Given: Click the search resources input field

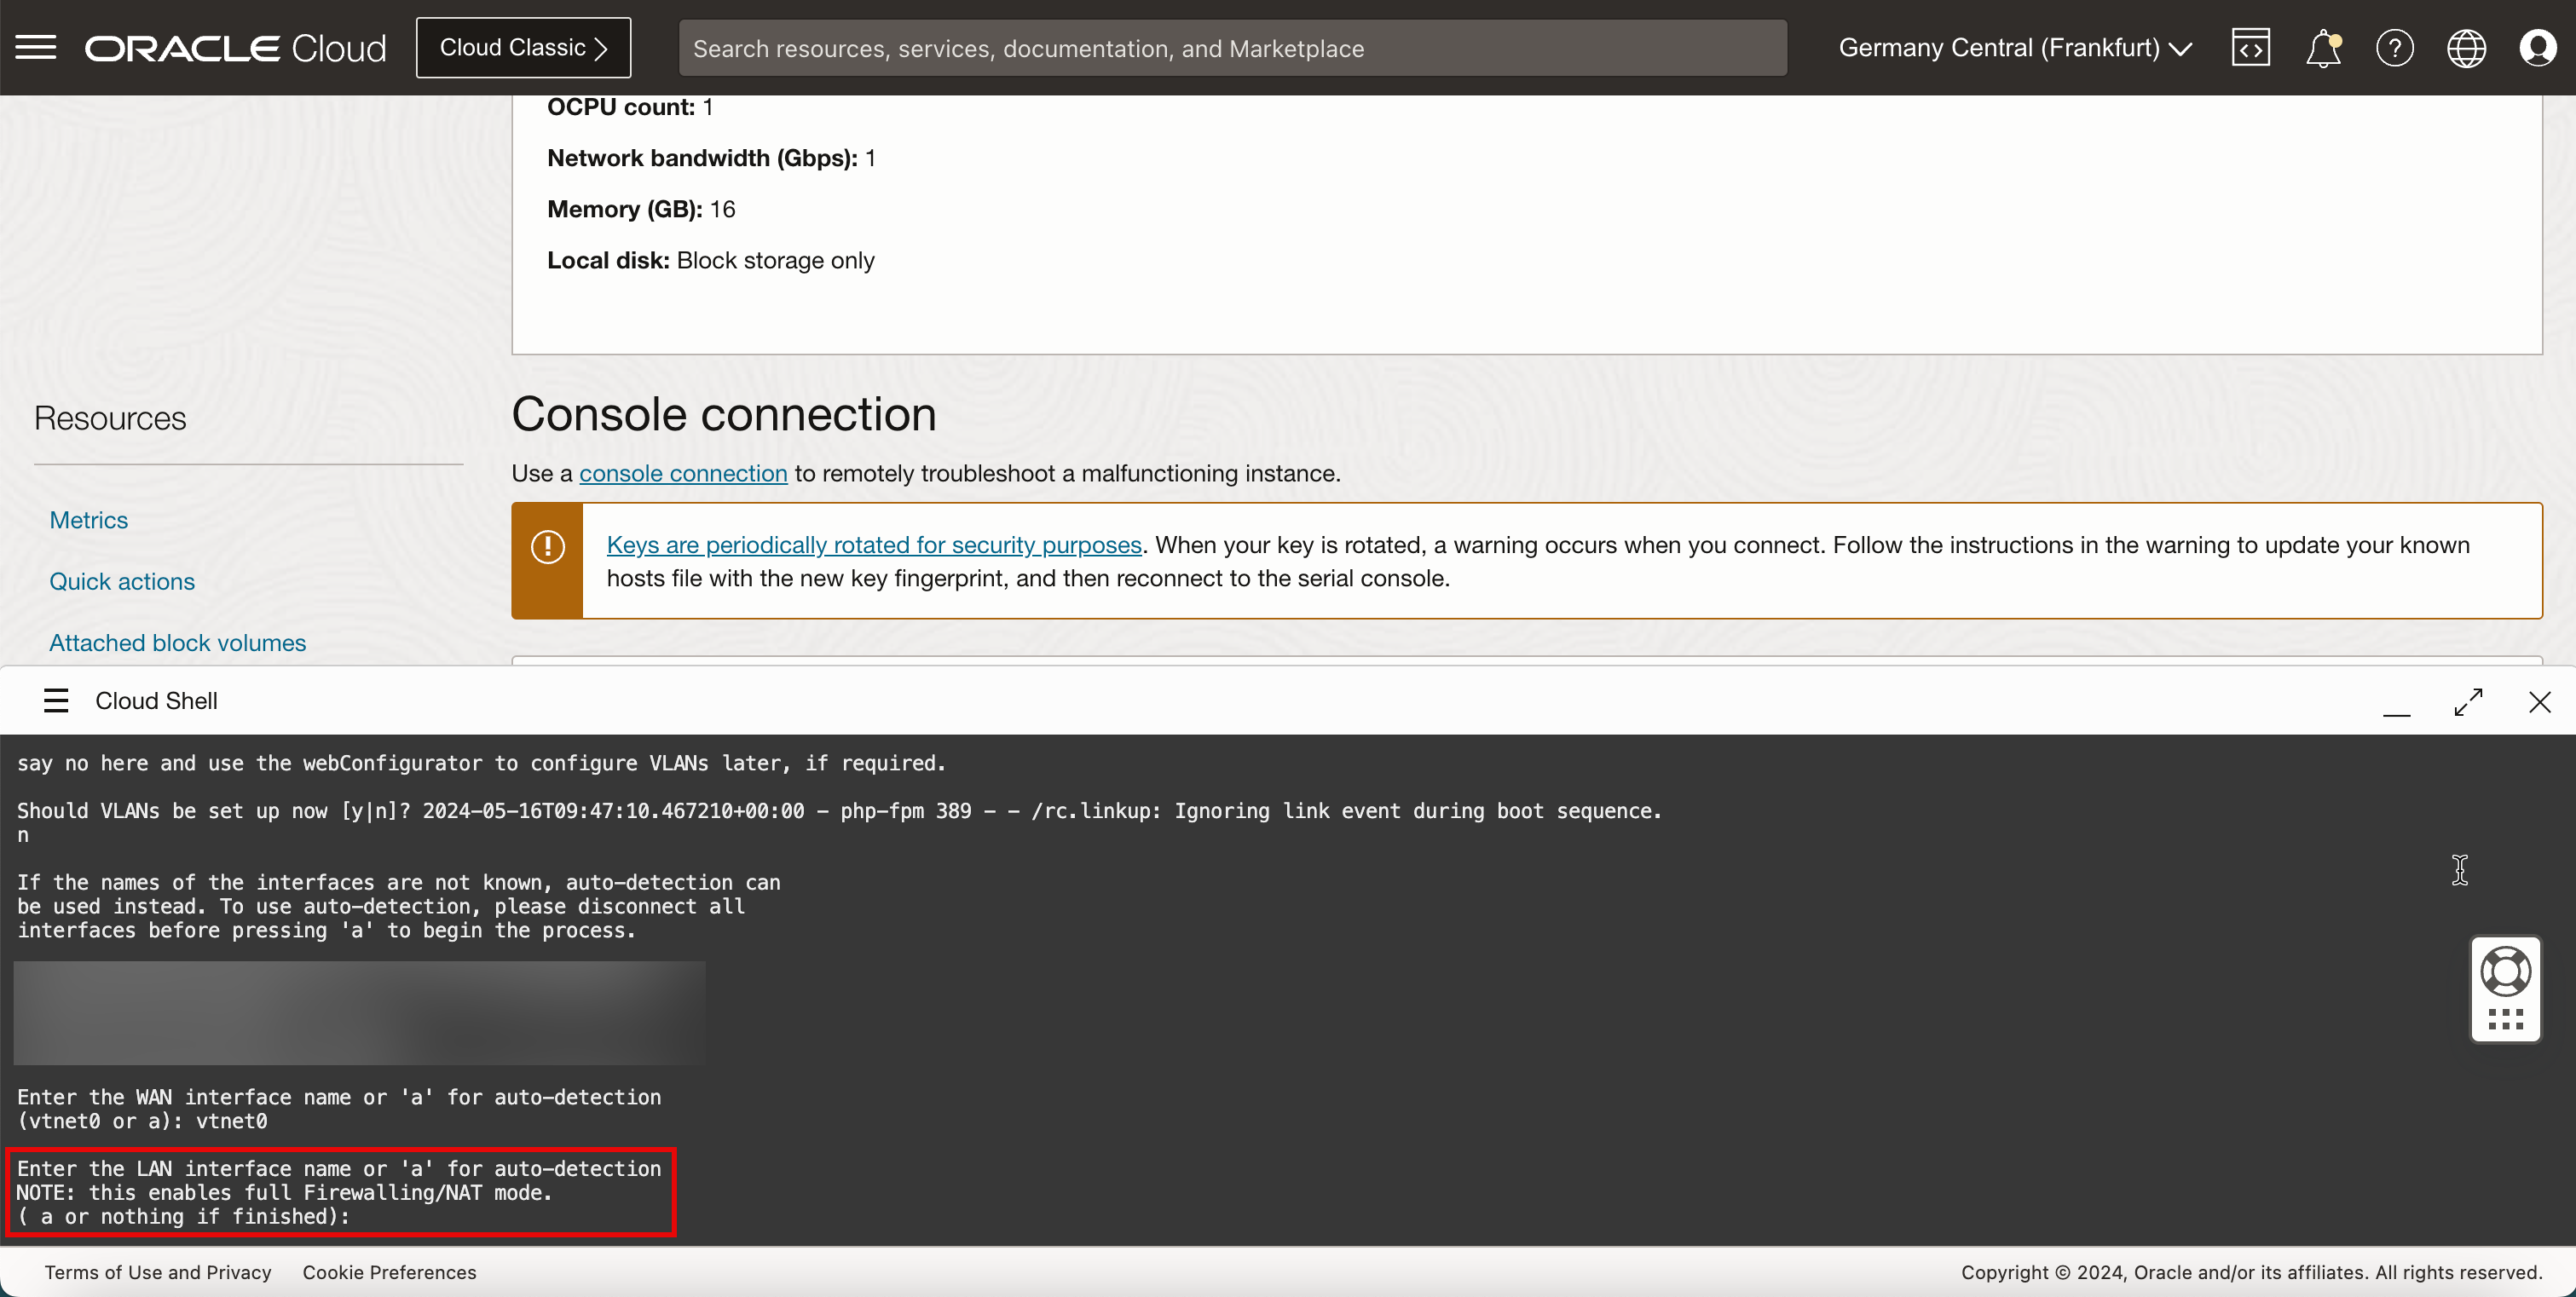Looking at the screenshot, I should coord(1231,48).
